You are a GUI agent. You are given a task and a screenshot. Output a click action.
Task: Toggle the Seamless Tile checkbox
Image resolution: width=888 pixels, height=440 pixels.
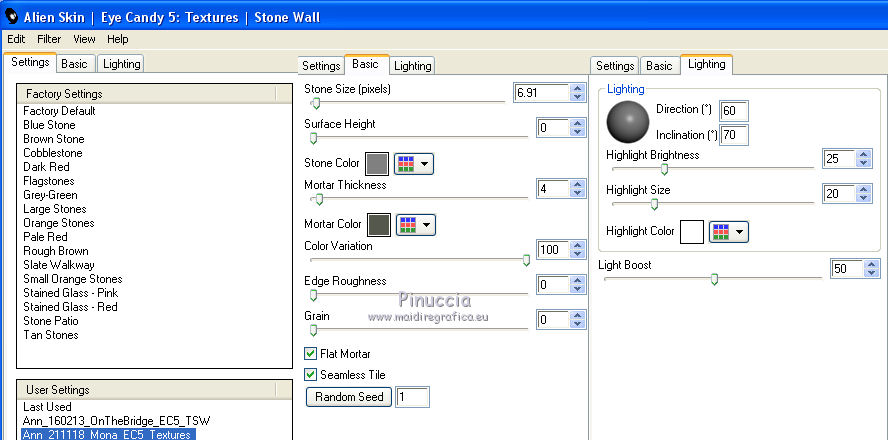(x=310, y=375)
